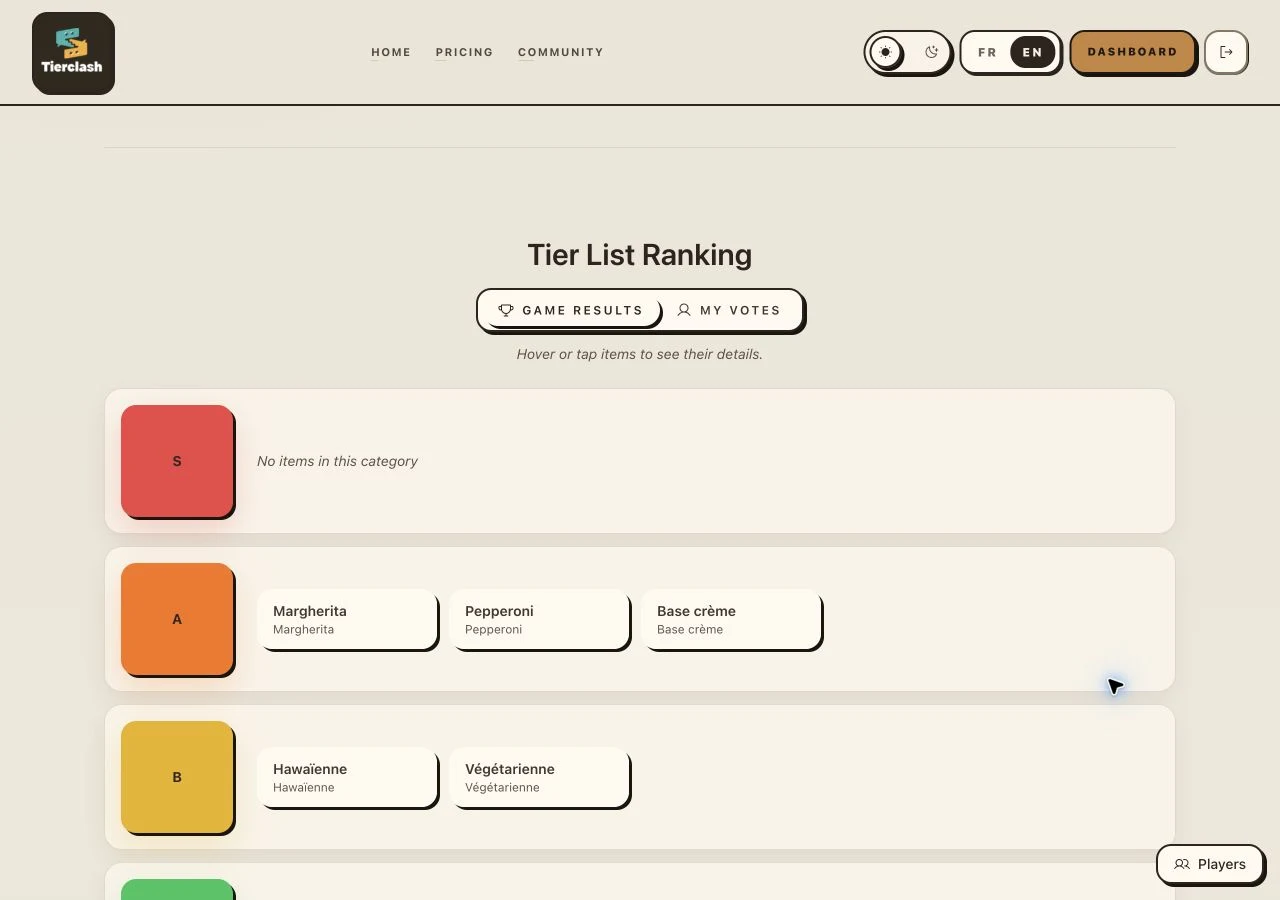Click the orange A tier block
This screenshot has width=1280, height=900.
click(177, 619)
